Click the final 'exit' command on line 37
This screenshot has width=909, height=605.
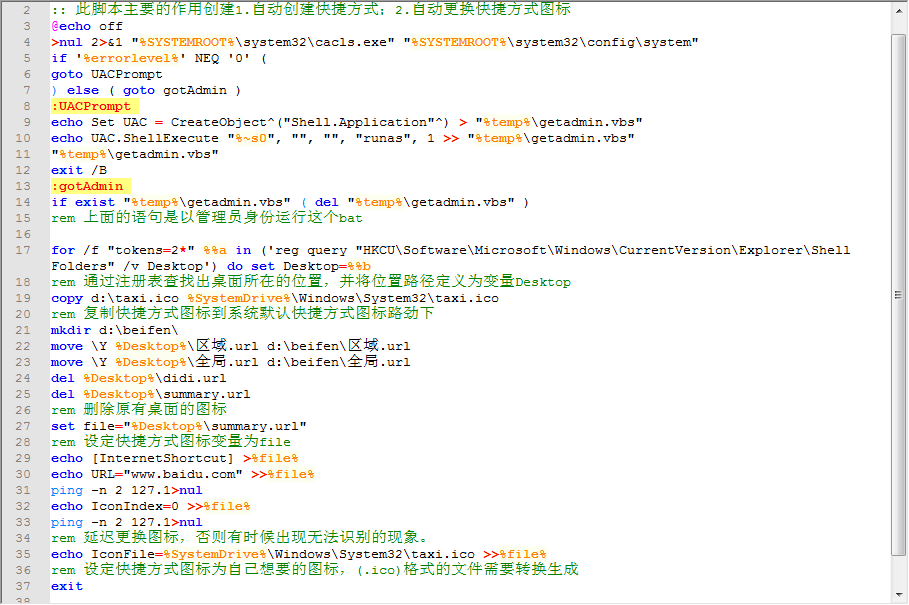(67, 586)
